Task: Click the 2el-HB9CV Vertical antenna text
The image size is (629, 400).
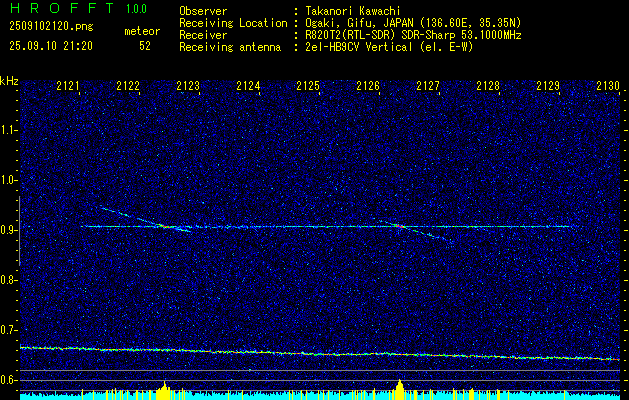Action: 389,47
